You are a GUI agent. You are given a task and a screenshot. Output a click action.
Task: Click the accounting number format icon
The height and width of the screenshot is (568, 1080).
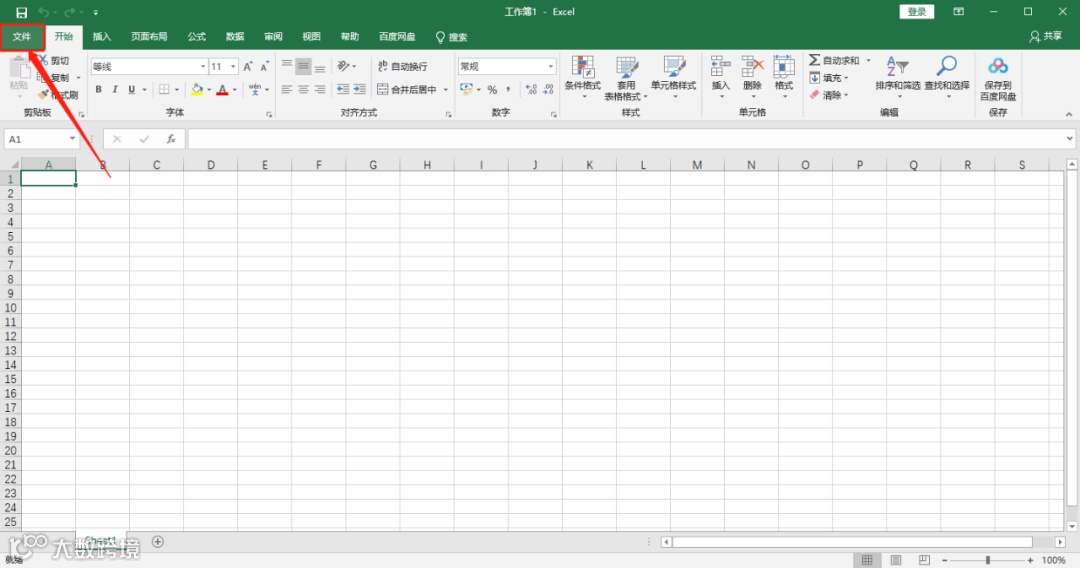coord(466,90)
